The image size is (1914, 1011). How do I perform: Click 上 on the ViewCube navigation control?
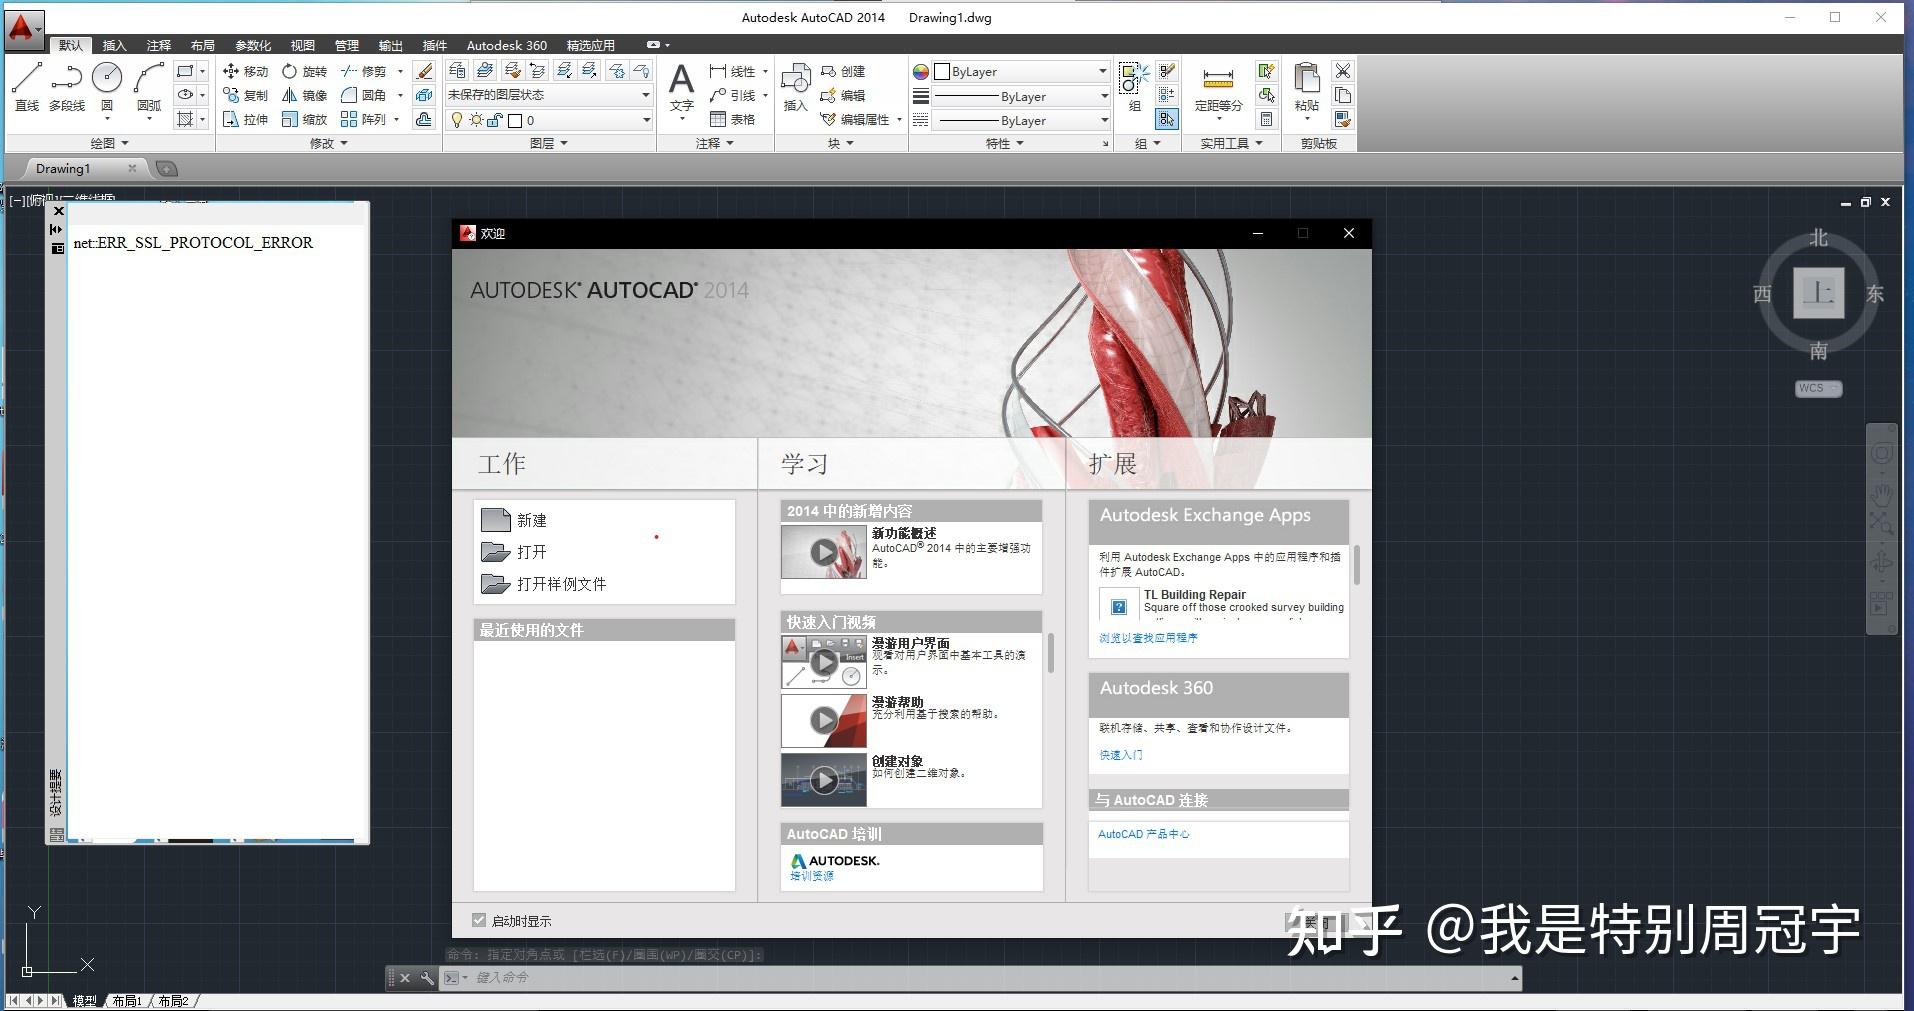point(1818,293)
